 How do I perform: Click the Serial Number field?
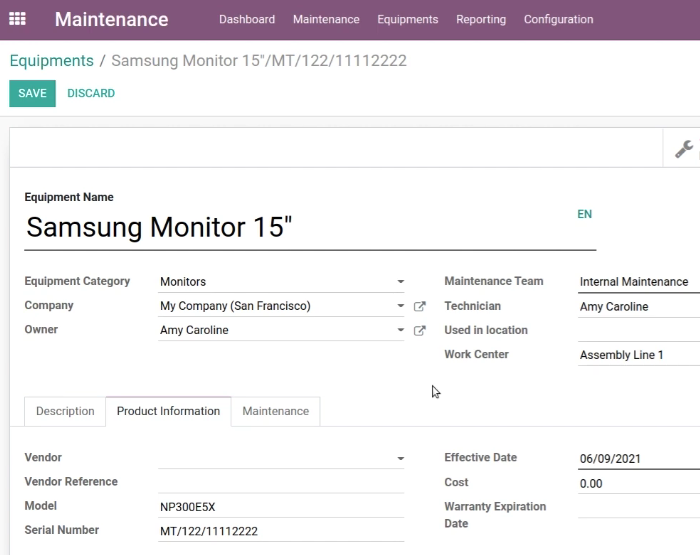[x=281, y=531]
